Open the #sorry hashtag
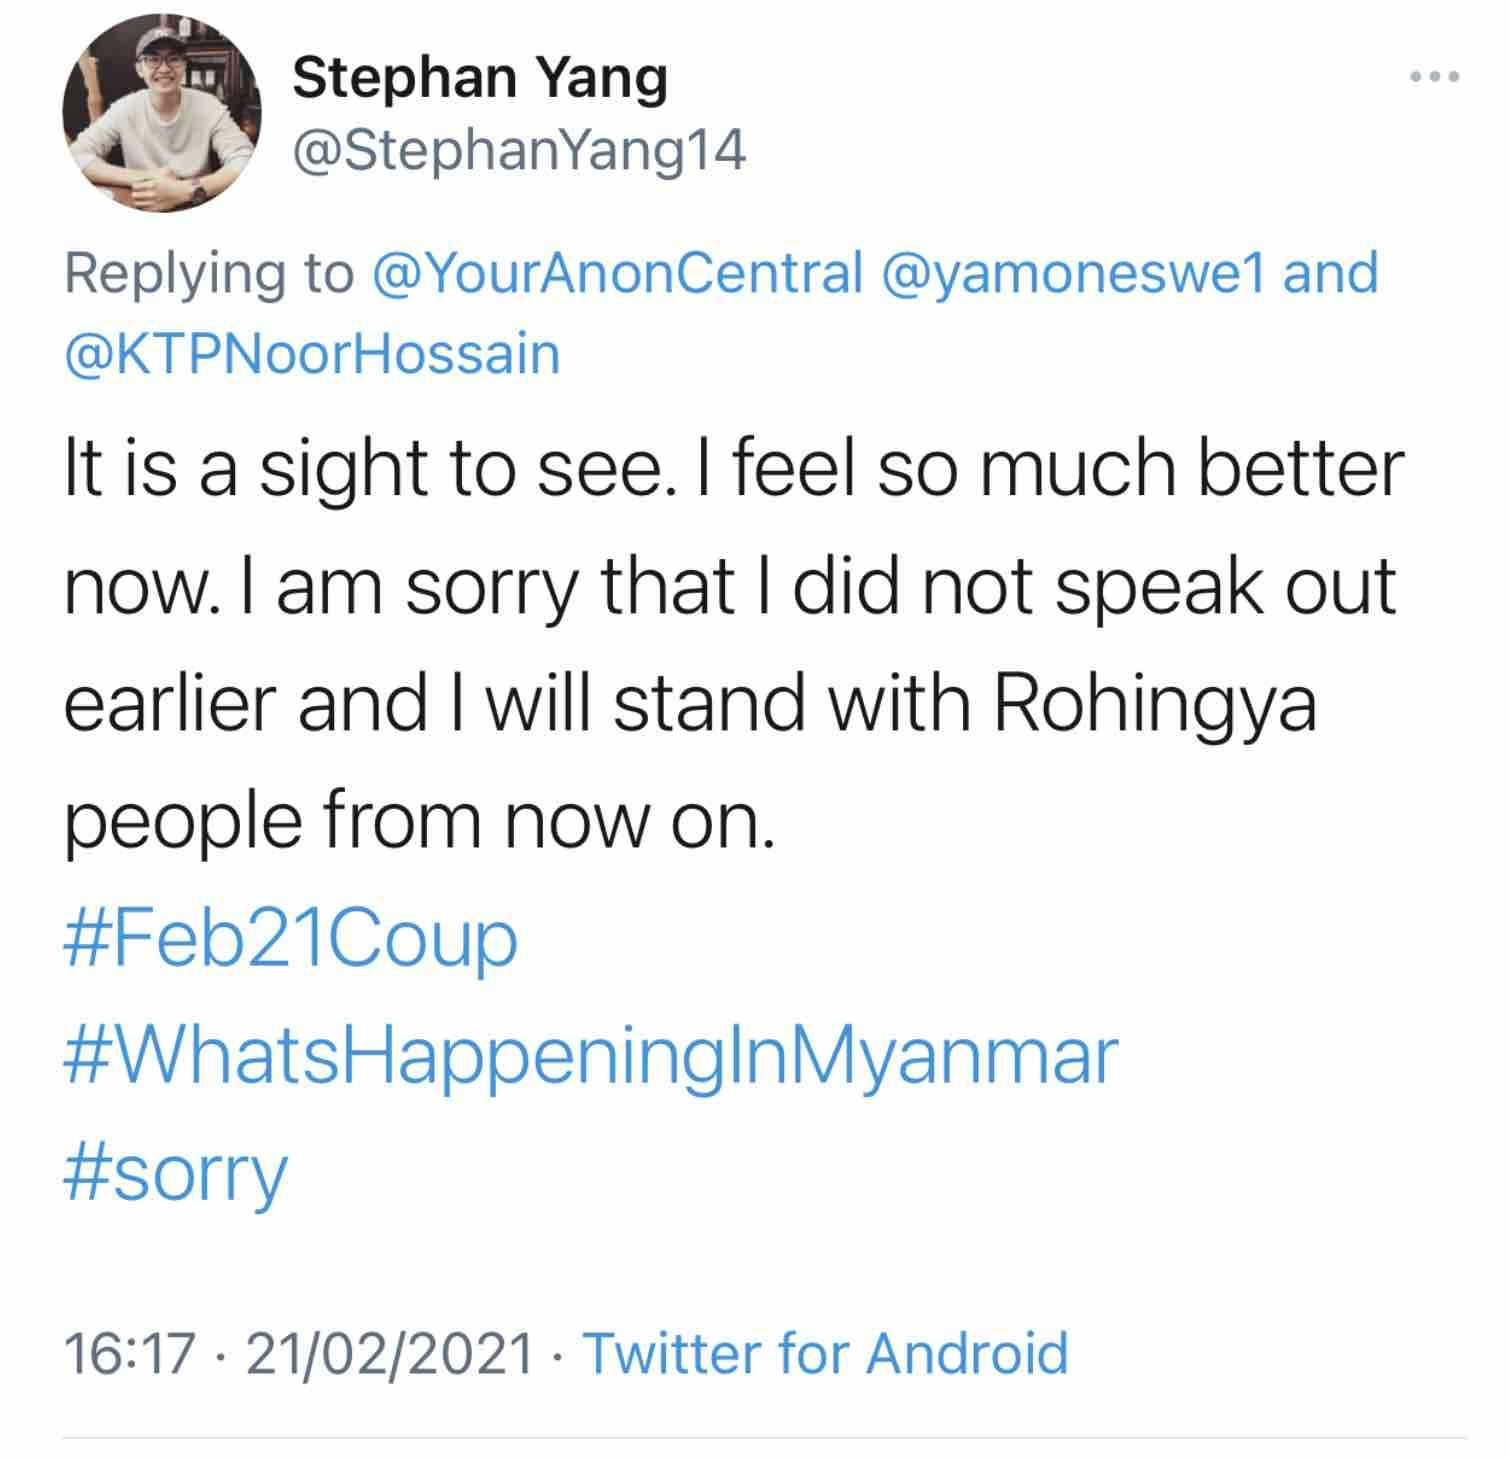Screen dimensions: 1510x1458 point(176,1172)
